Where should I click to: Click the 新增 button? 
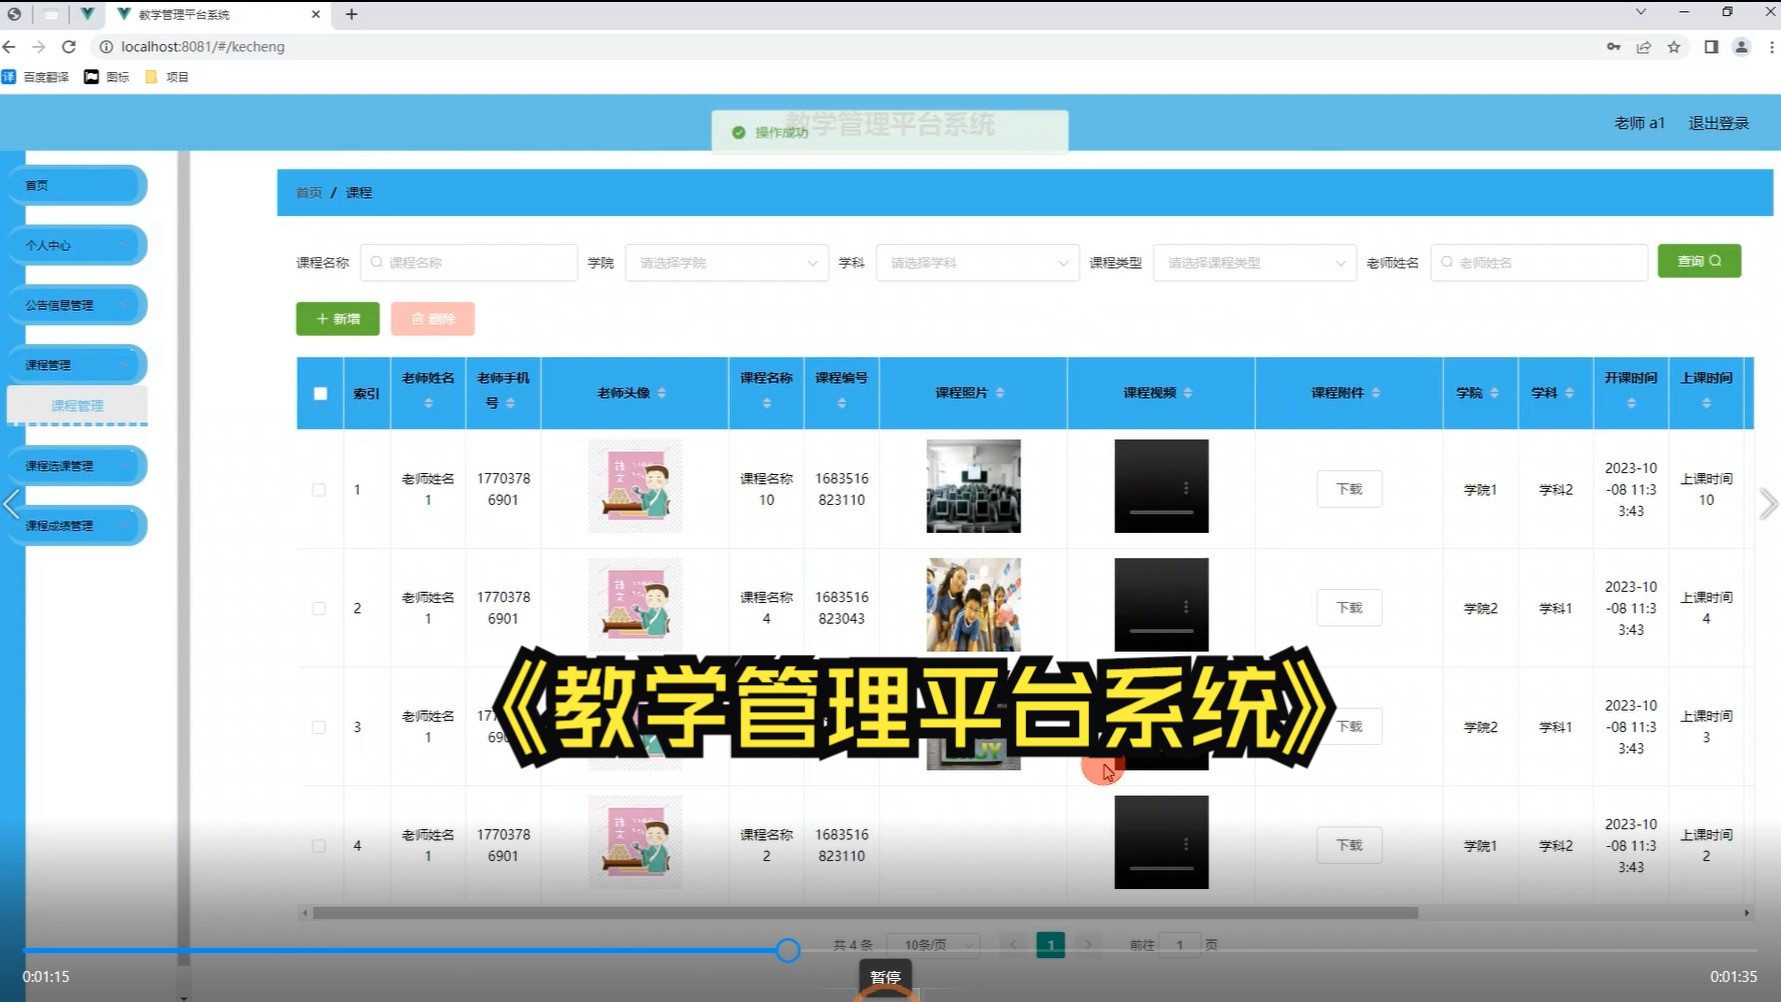[x=338, y=319]
